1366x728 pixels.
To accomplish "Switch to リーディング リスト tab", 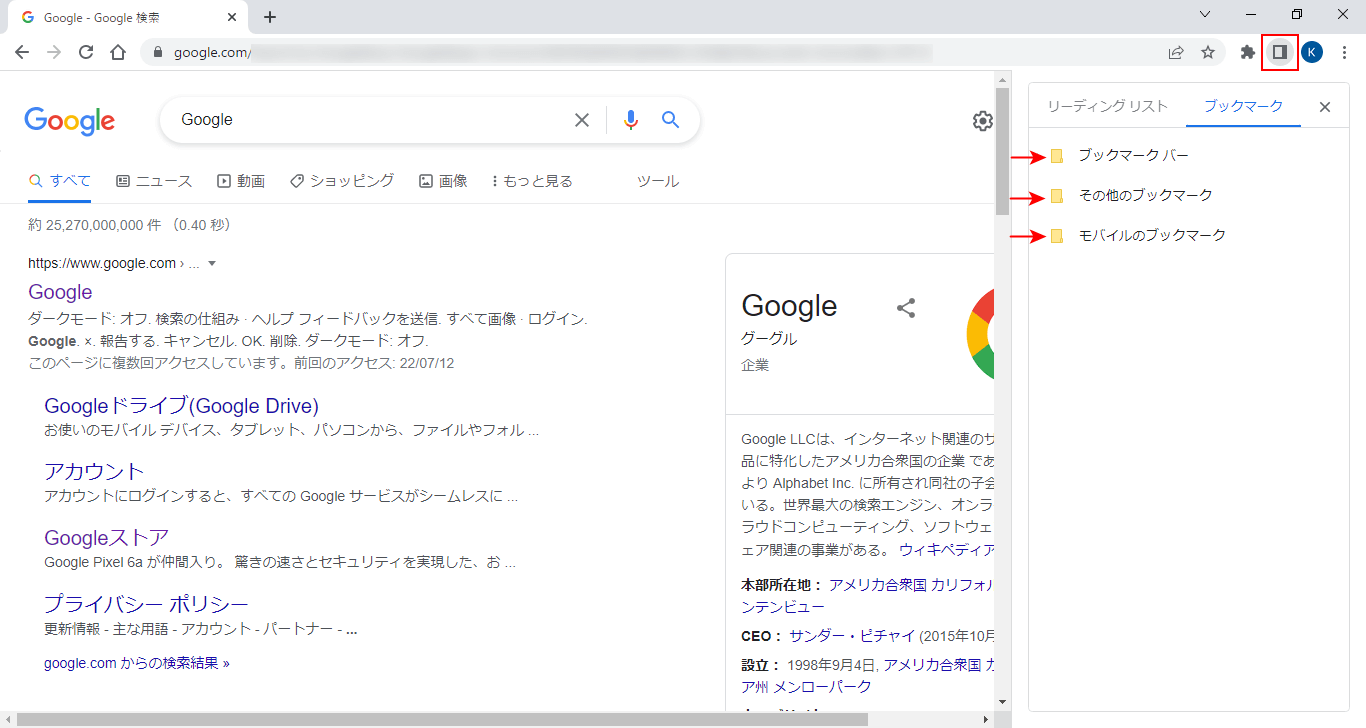I will point(1107,106).
